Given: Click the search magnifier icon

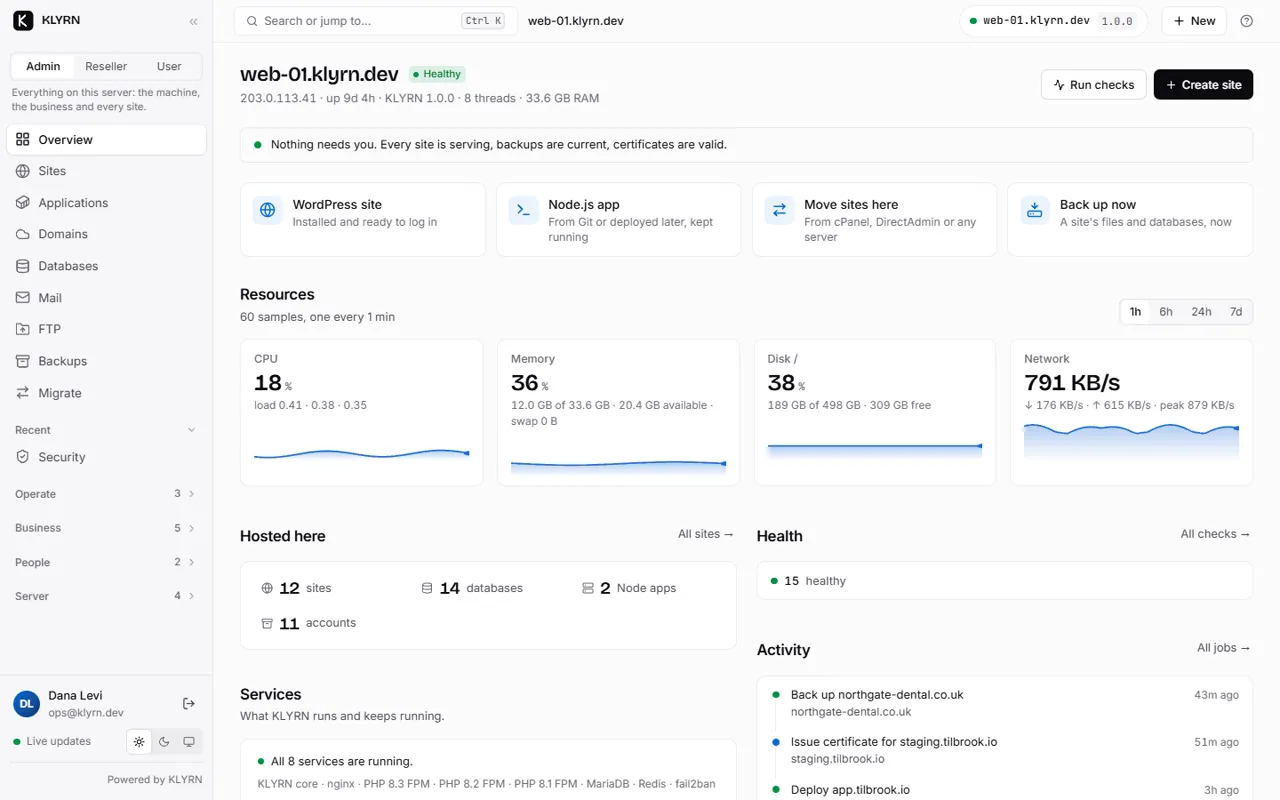Looking at the screenshot, I should click(x=253, y=21).
